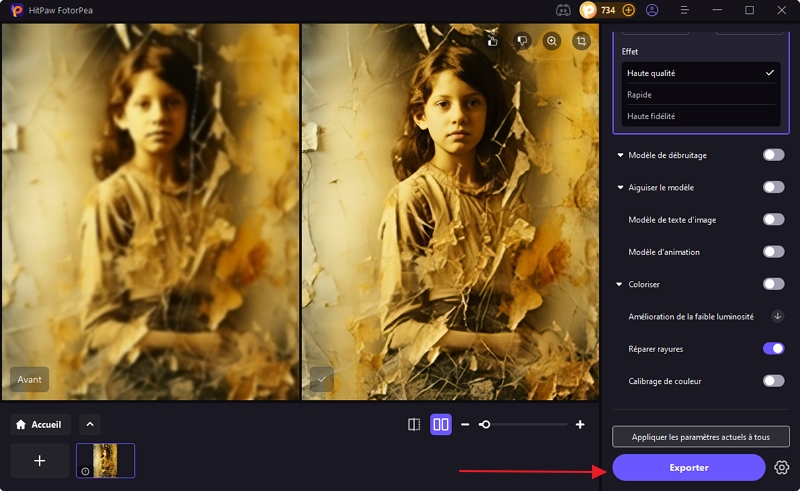Click the Modèle de texte d'image label

[672, 220]
